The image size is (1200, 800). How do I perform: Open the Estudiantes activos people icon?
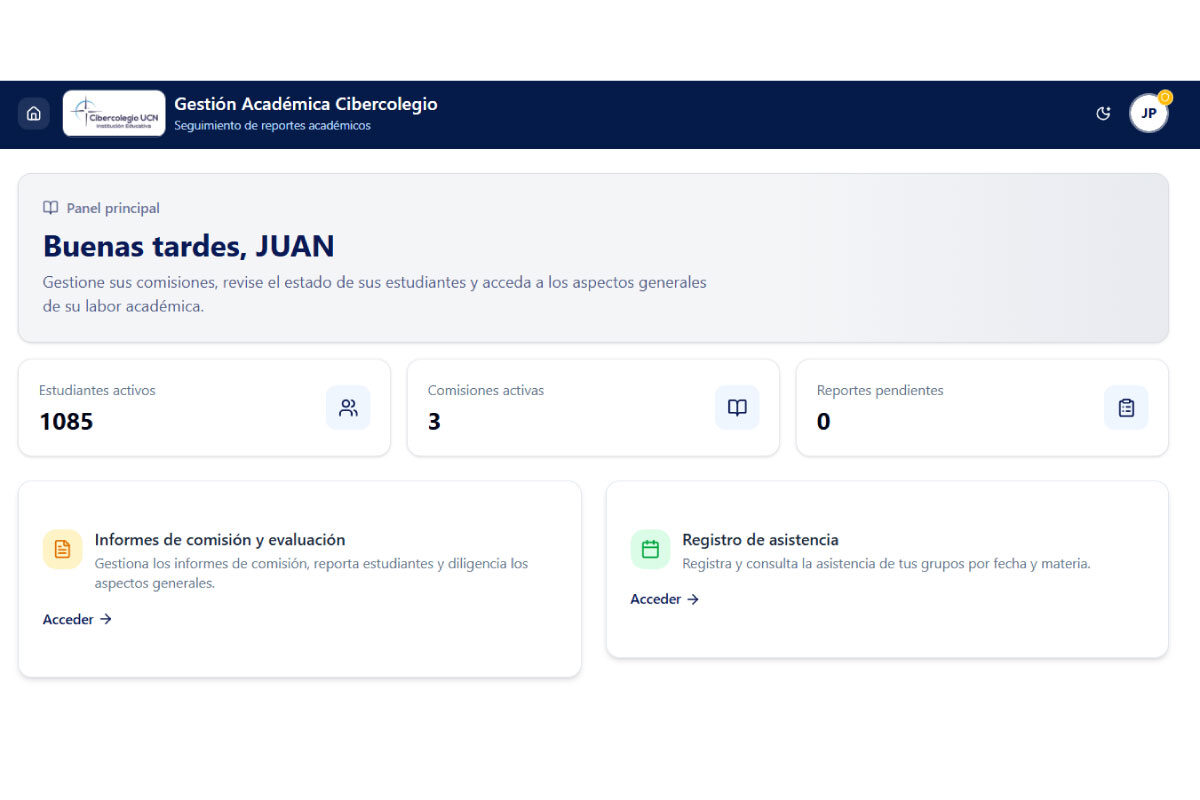pyautogui.click(x=348, y=407)
